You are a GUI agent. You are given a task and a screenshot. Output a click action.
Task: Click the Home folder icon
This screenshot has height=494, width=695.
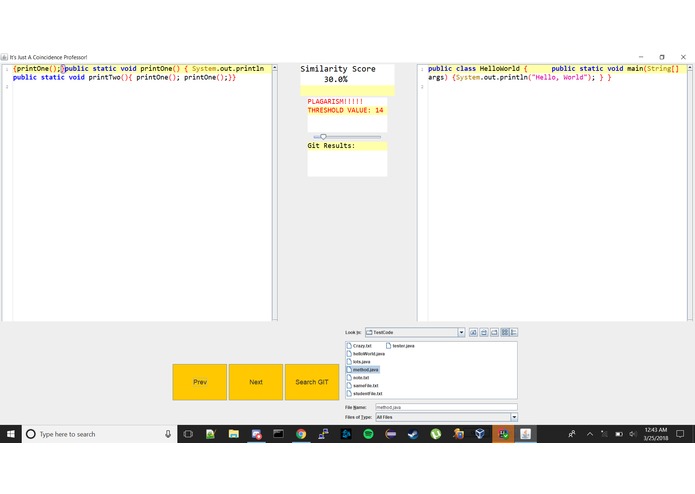[x=484, y=332]
